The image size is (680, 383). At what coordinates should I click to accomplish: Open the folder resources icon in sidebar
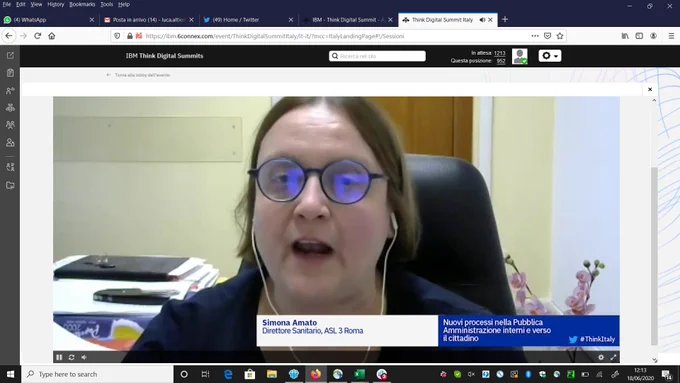coord(10,185)
